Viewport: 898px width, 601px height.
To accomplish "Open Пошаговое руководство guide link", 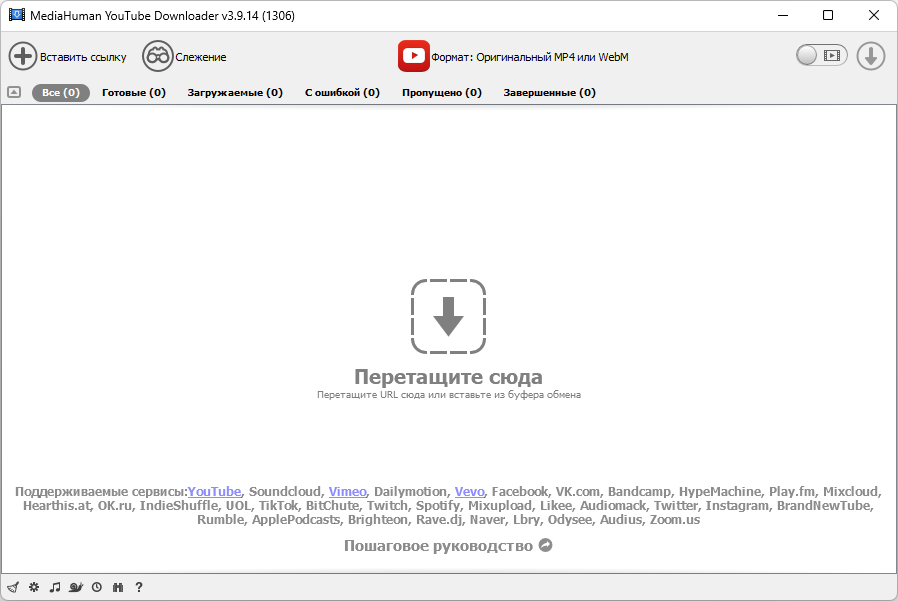I will 438,545.
